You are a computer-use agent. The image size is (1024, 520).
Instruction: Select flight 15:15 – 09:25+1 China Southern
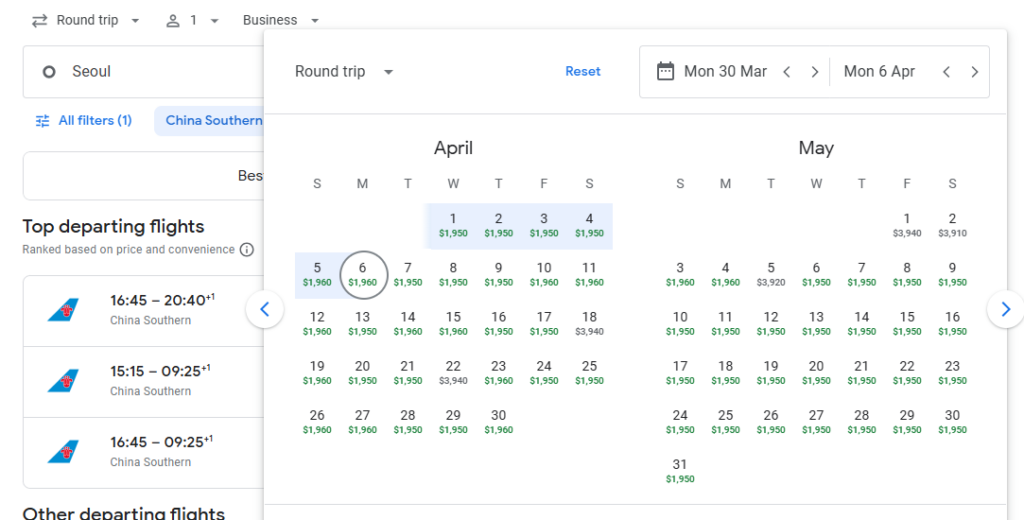pos(144,382)
